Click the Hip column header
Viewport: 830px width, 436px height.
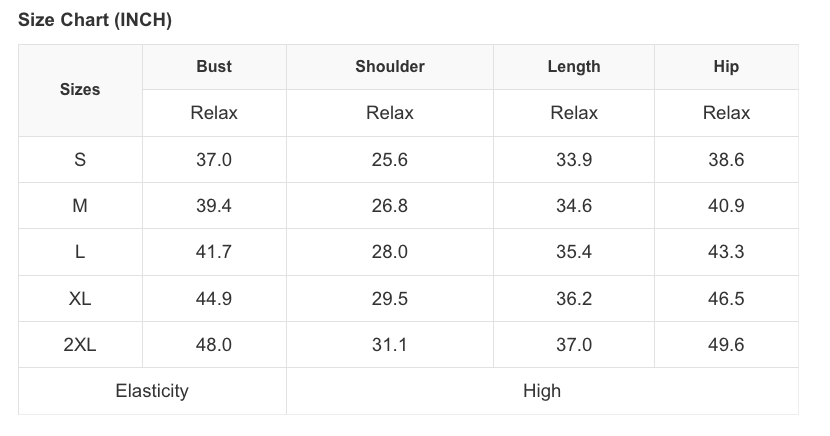pos(726,67)
